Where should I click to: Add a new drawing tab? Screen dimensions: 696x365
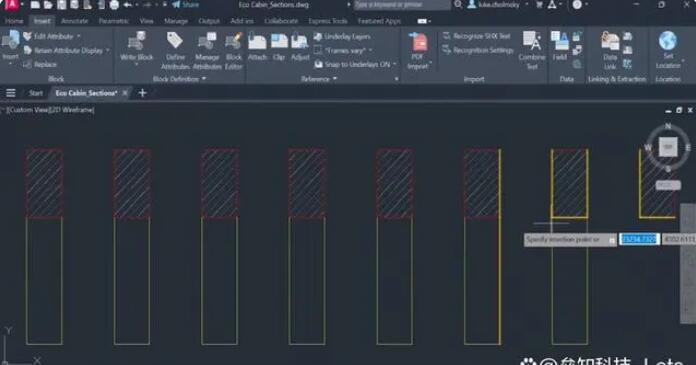click(x=142, y=93)
